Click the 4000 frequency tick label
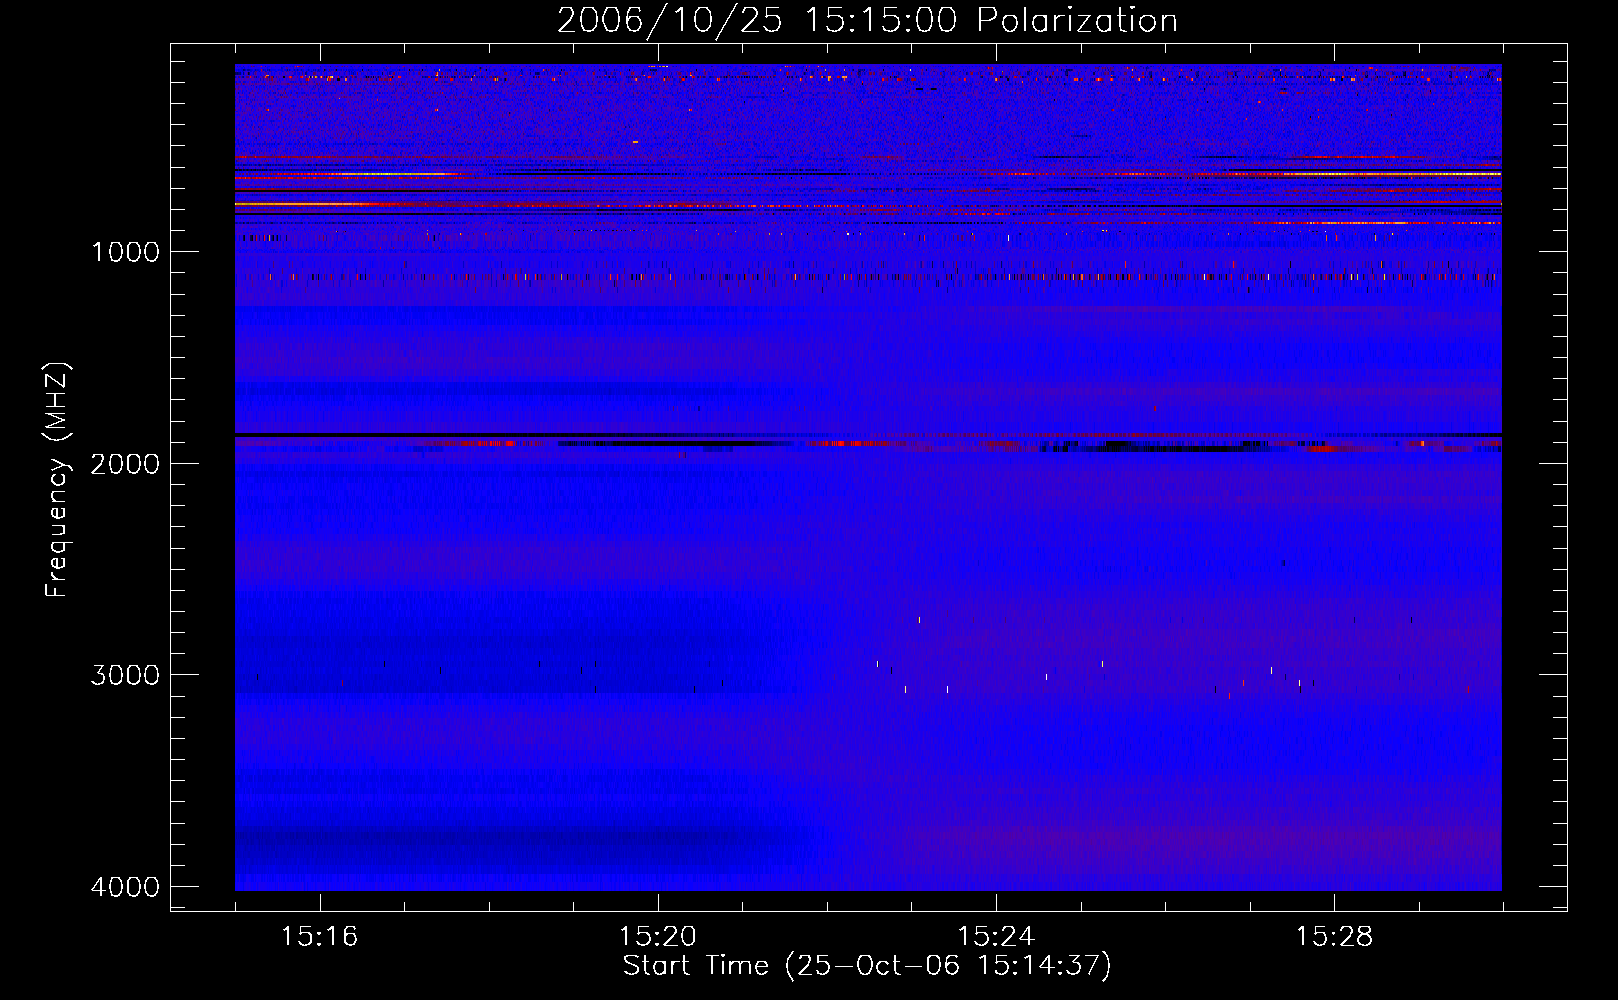 coord(125,887)
